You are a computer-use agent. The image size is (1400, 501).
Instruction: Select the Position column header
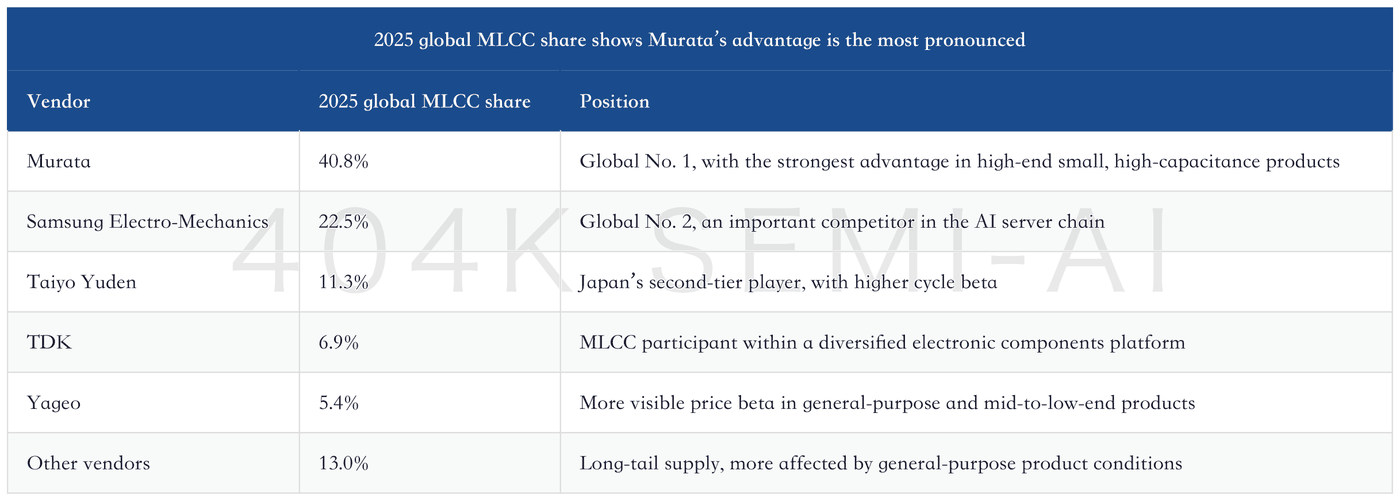[x=615, y=101]
